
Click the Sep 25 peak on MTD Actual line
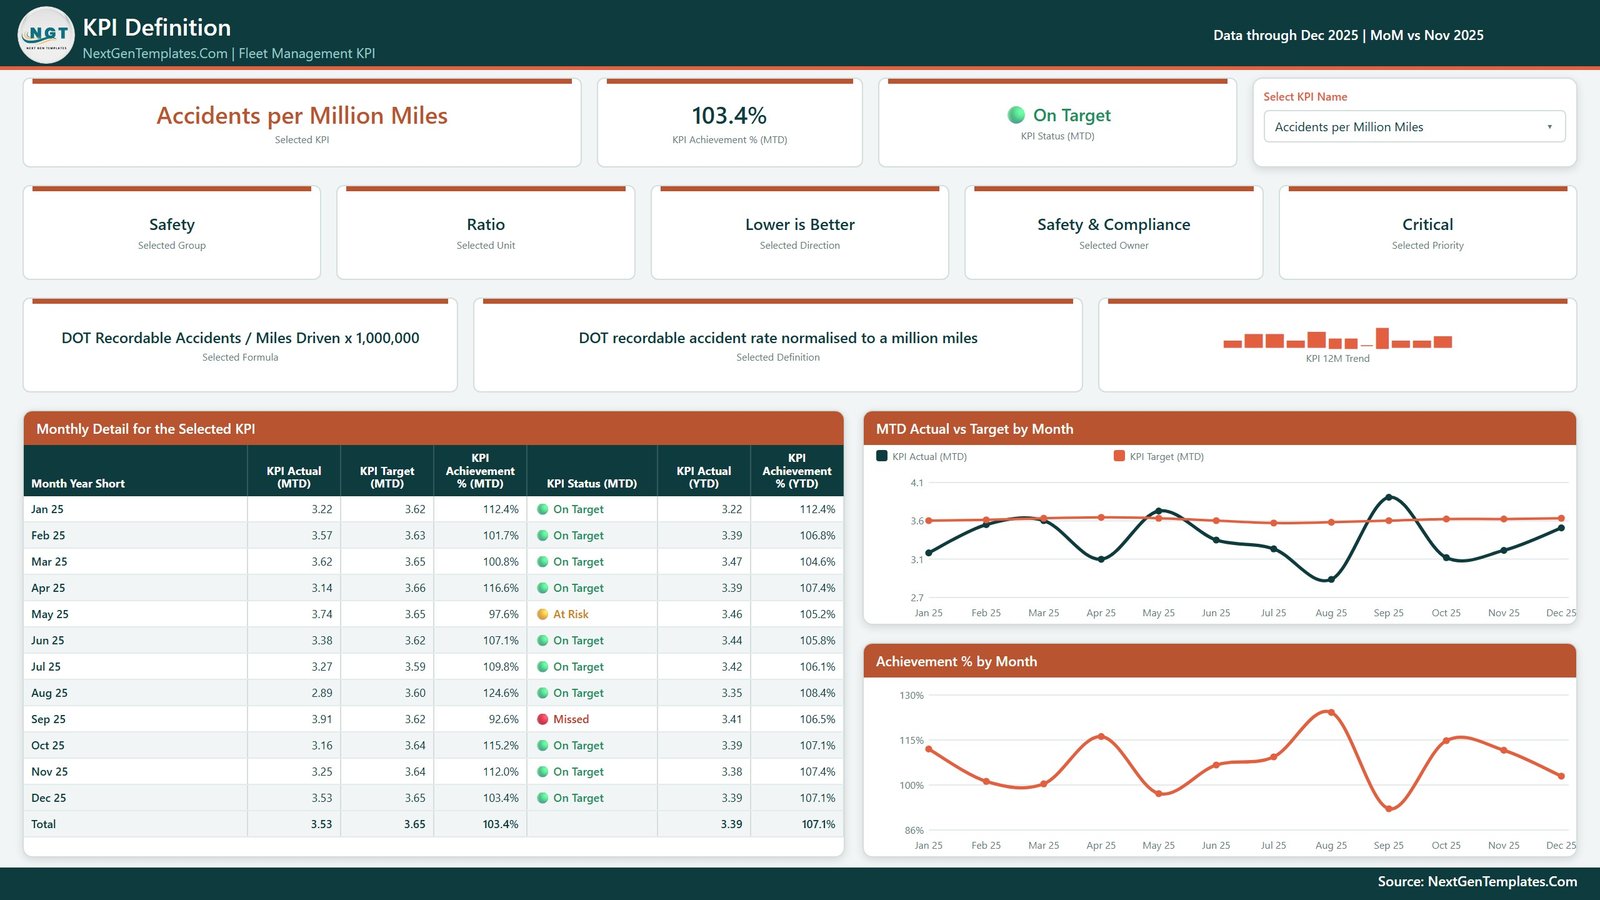(x=1388, y=497)
